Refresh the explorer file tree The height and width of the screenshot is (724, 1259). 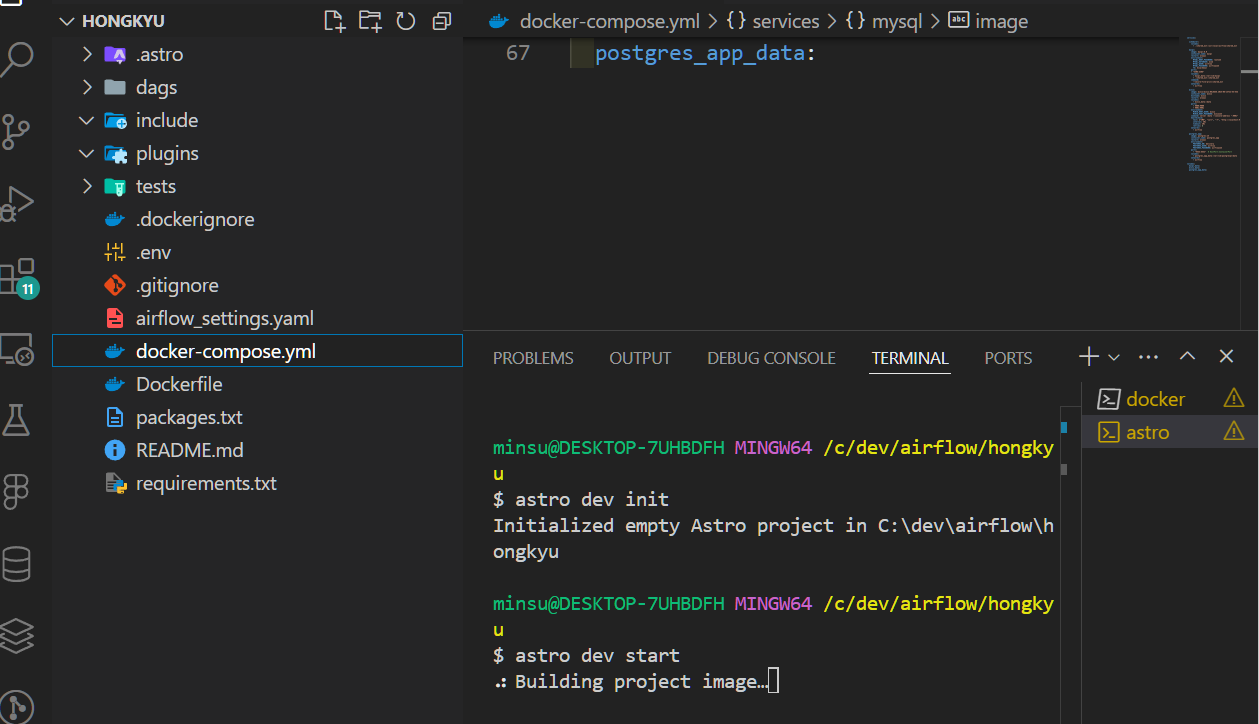click(x=406, y=21)
